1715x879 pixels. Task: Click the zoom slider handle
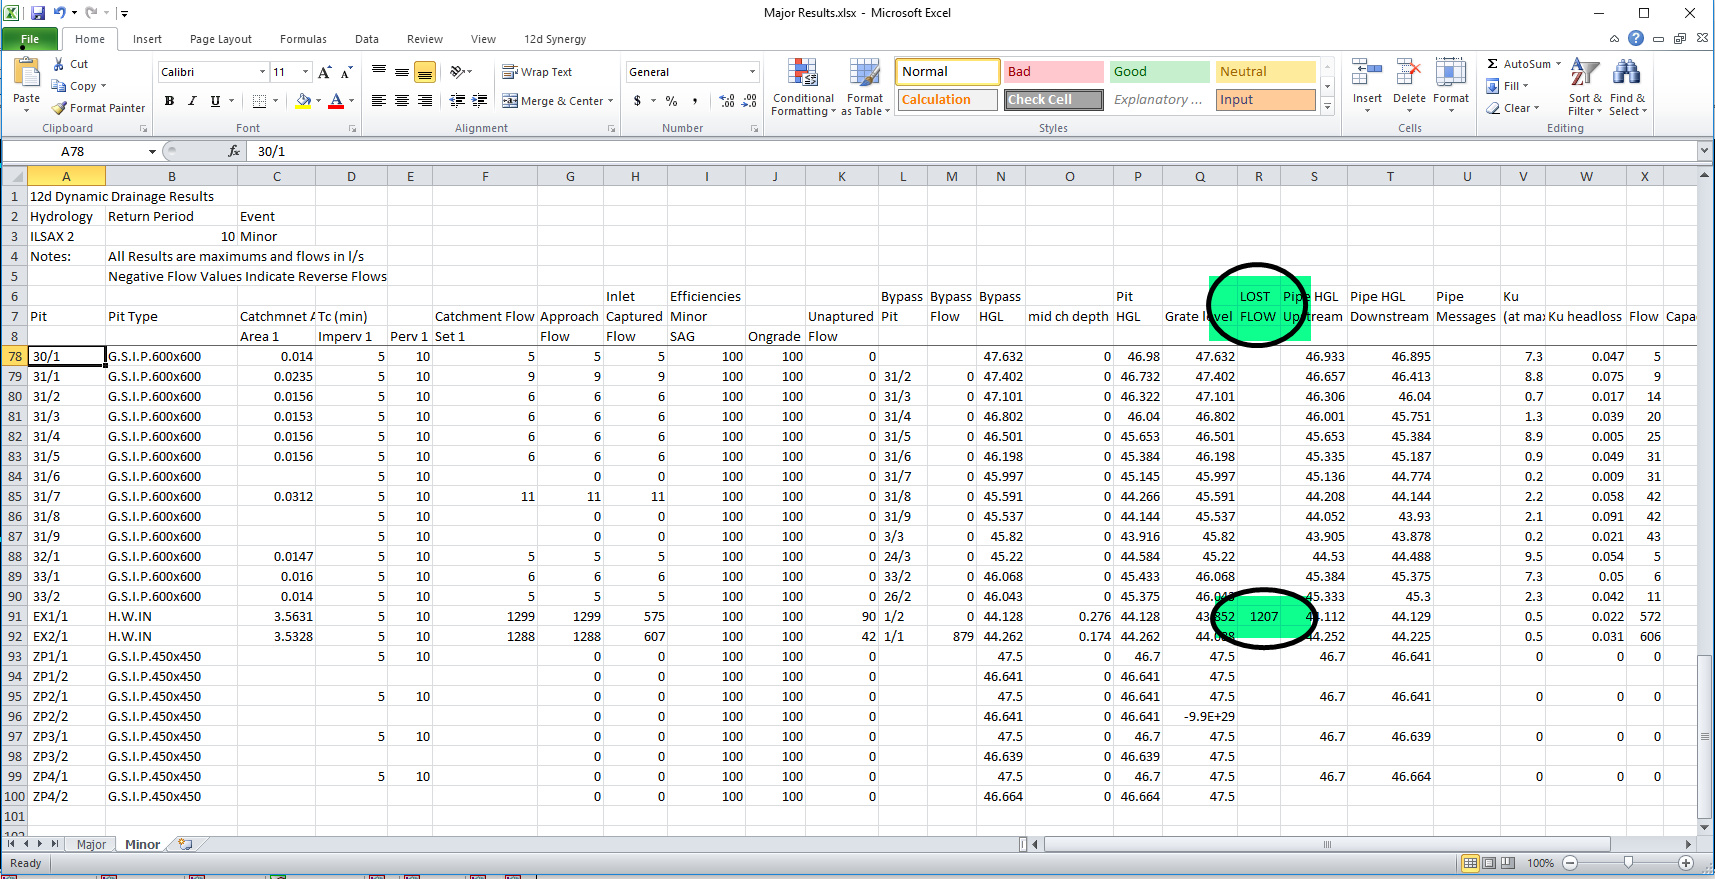click(1628, 863)
